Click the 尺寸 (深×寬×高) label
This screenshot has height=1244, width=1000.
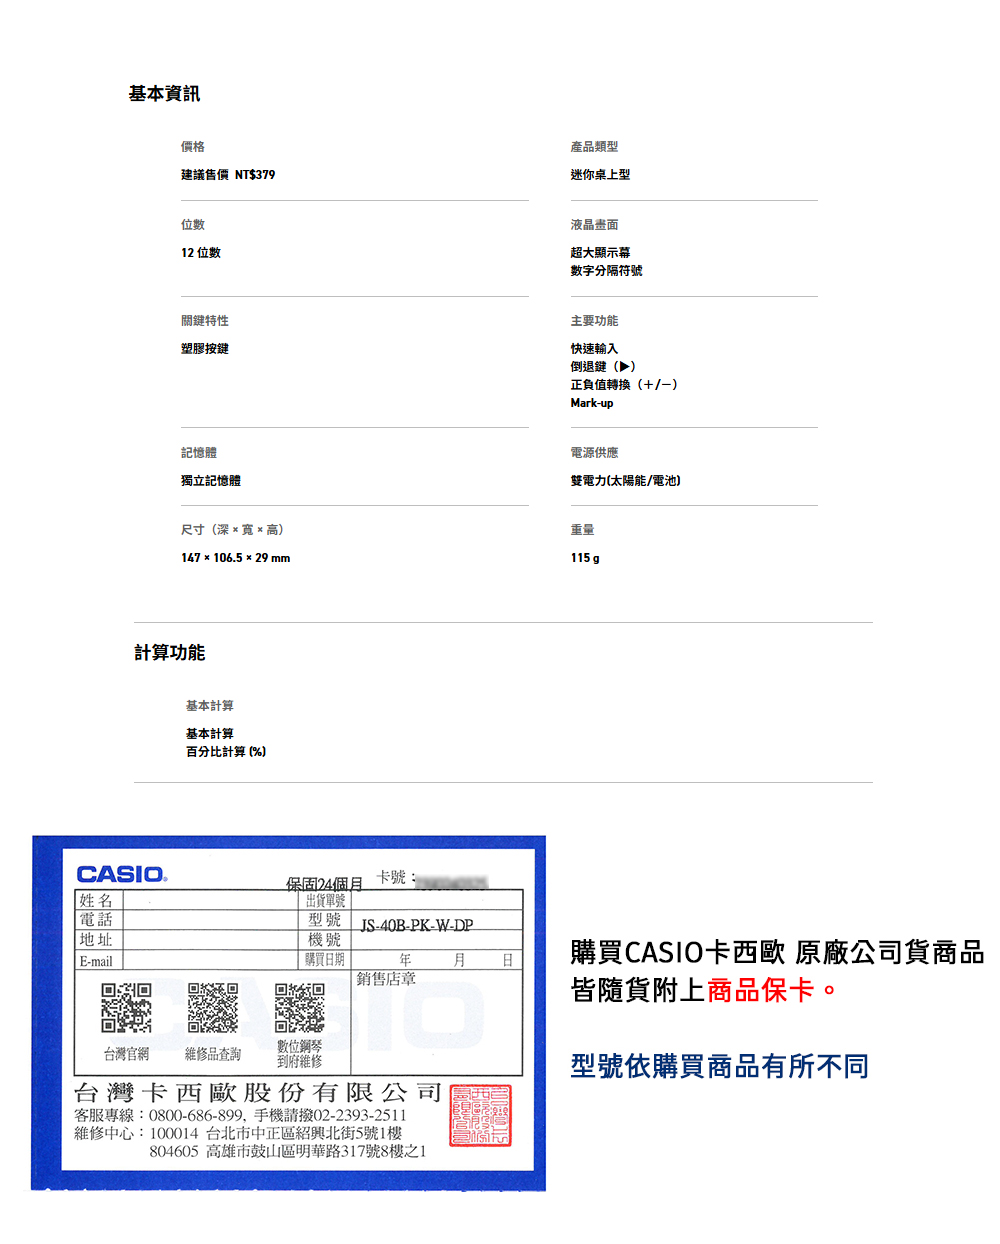(233, 530)
